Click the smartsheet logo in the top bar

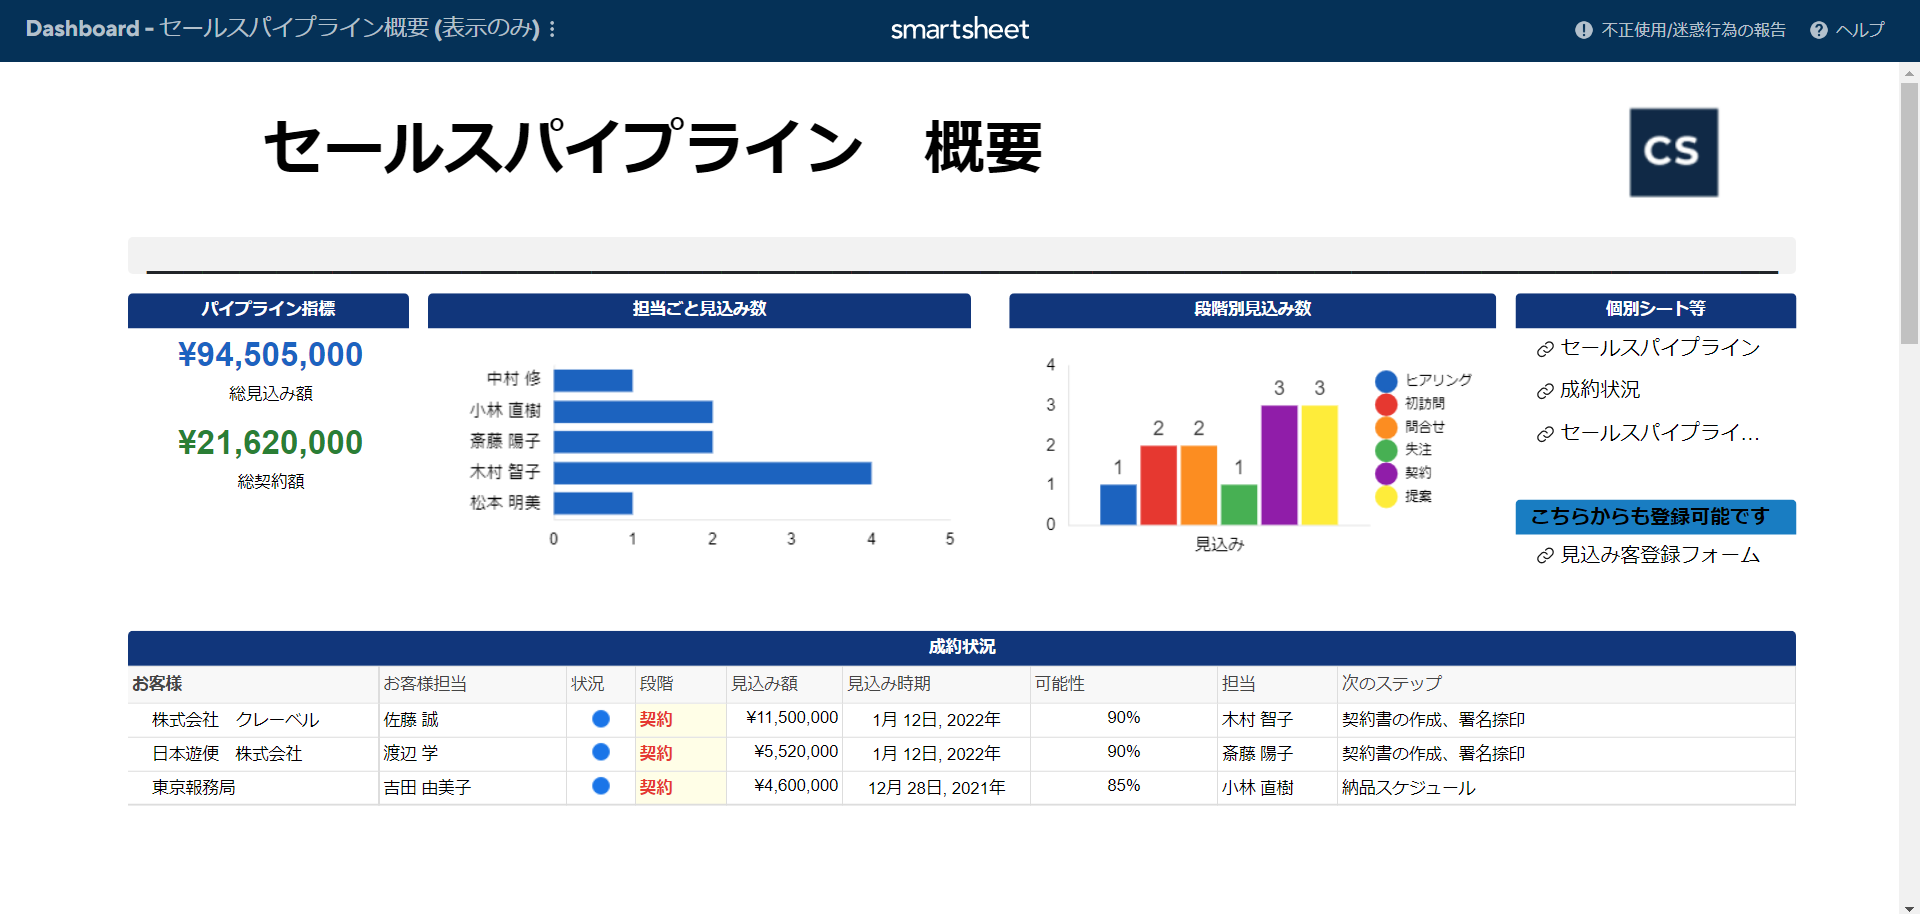click(959, 29)
